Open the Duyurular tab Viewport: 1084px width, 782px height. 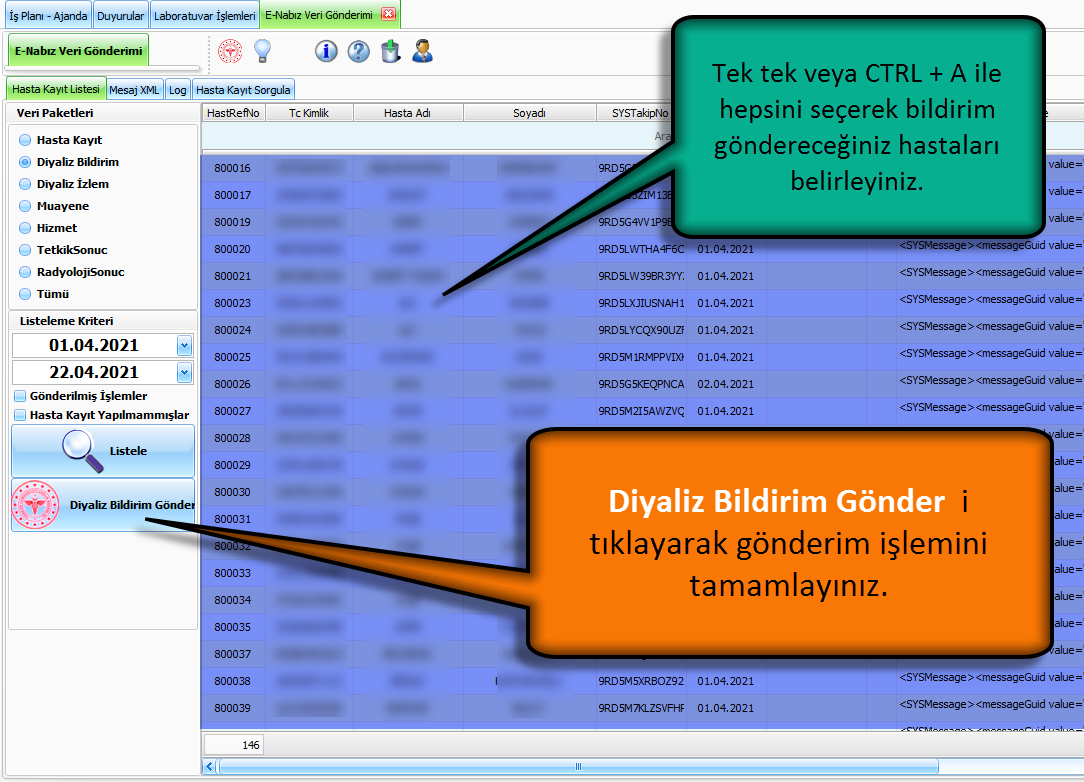[120, 15]
